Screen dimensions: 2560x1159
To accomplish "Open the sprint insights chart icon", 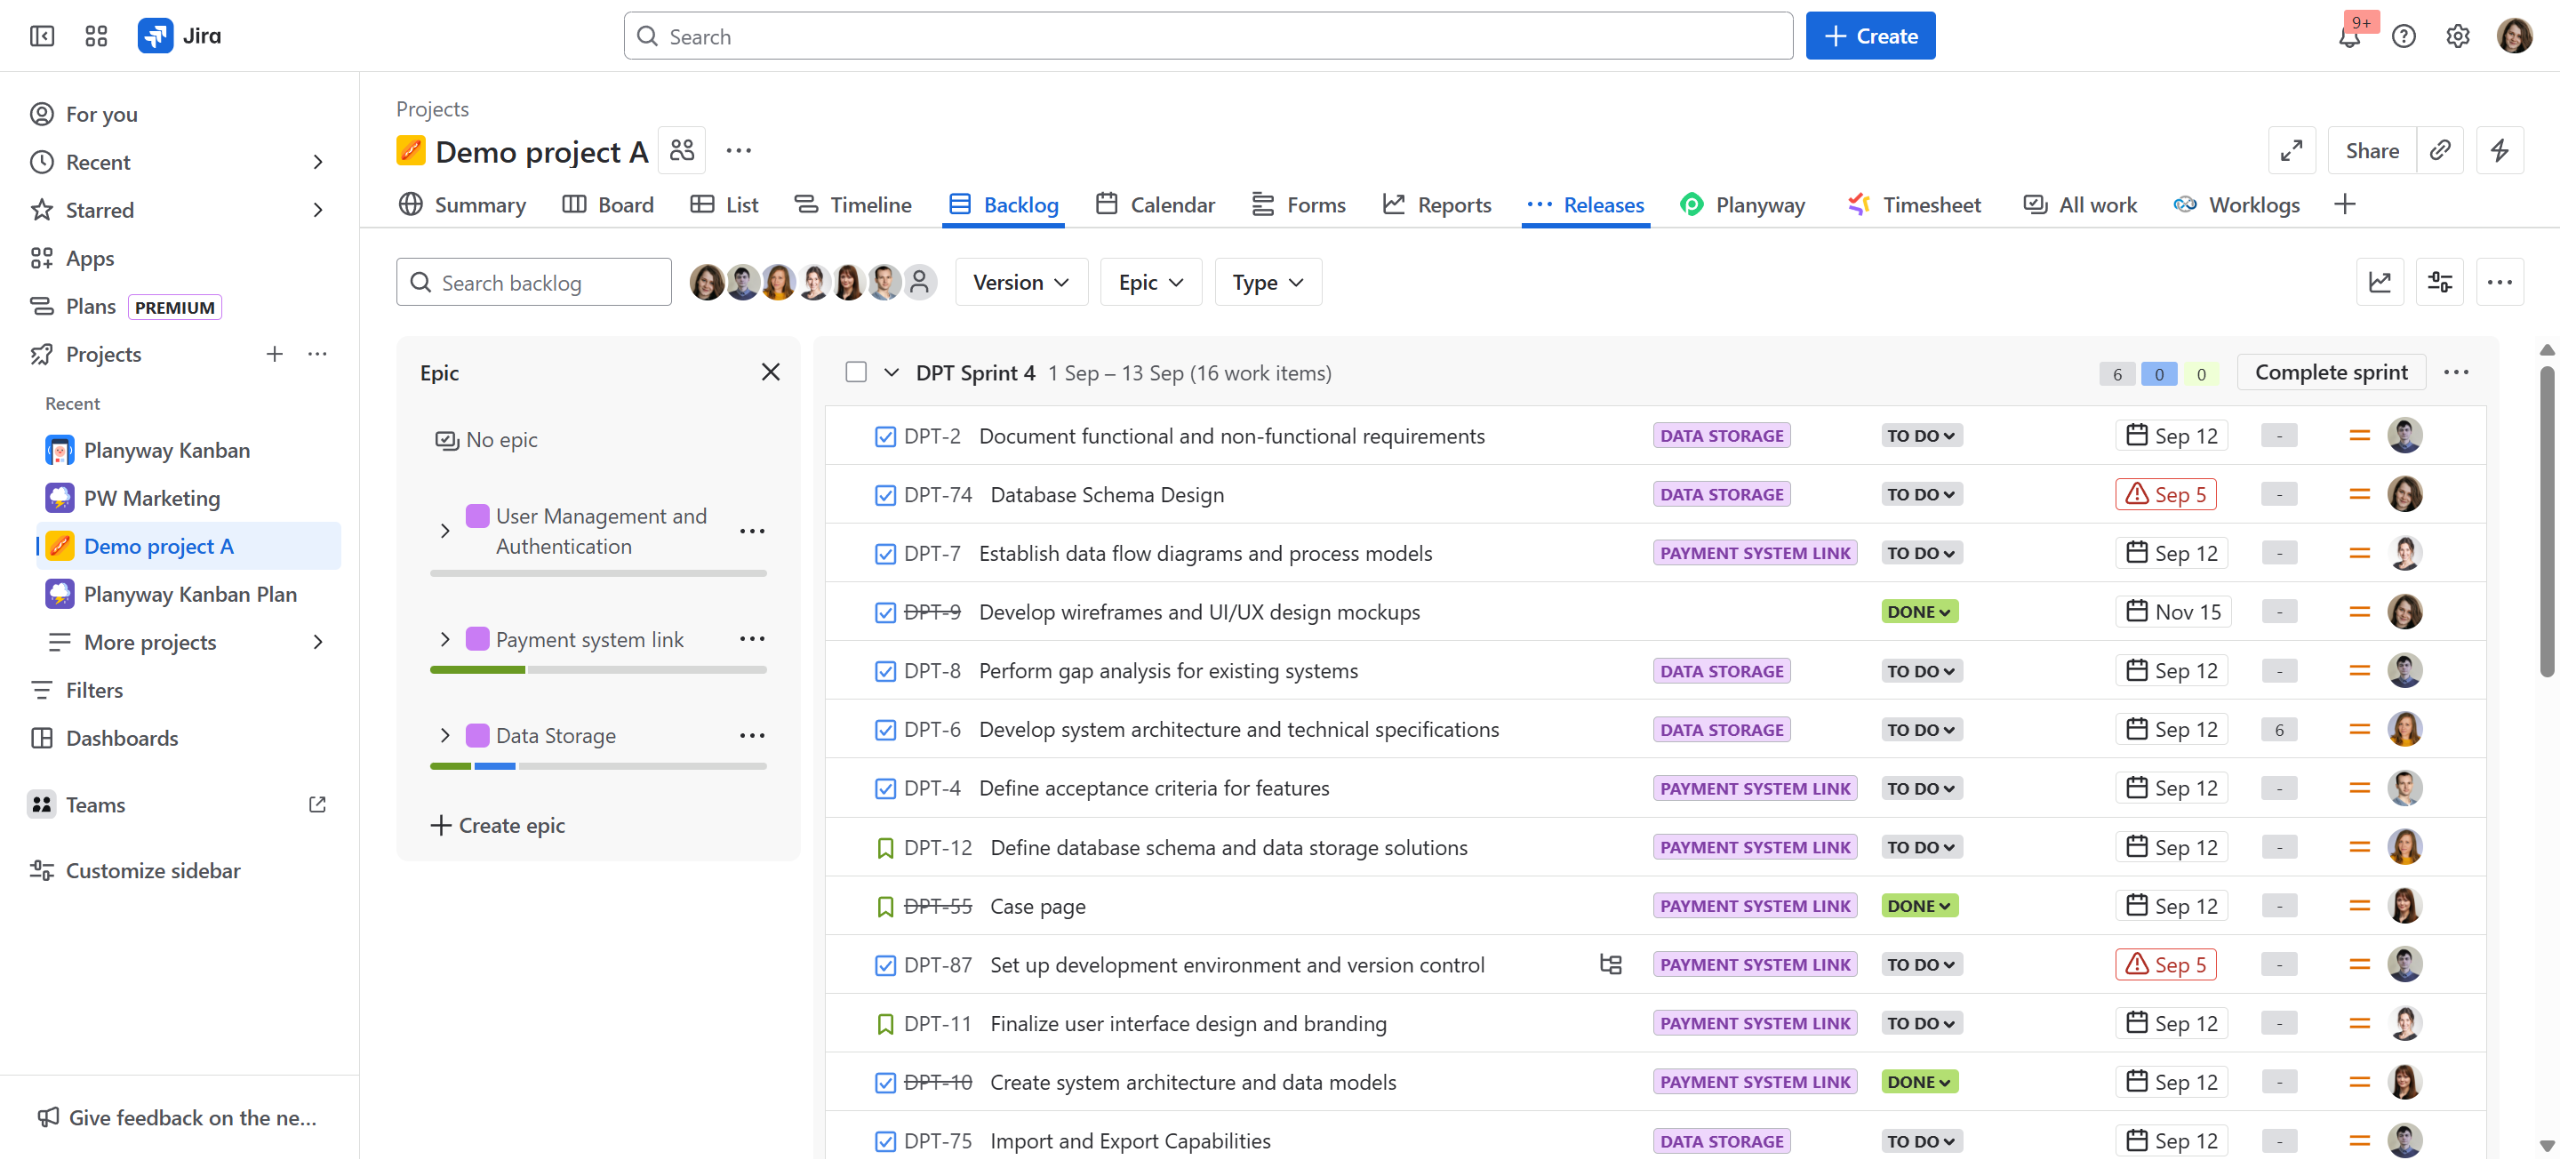I will (x=2380, y=283).
